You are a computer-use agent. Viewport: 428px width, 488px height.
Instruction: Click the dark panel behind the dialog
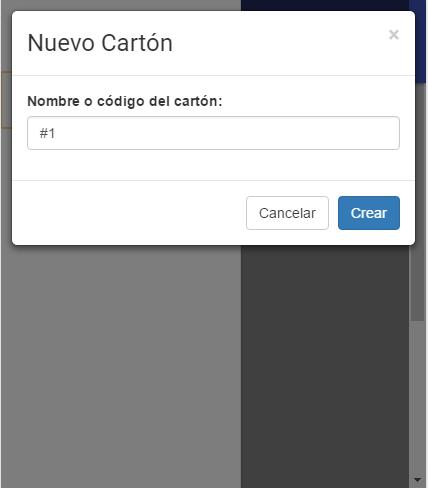325,367
